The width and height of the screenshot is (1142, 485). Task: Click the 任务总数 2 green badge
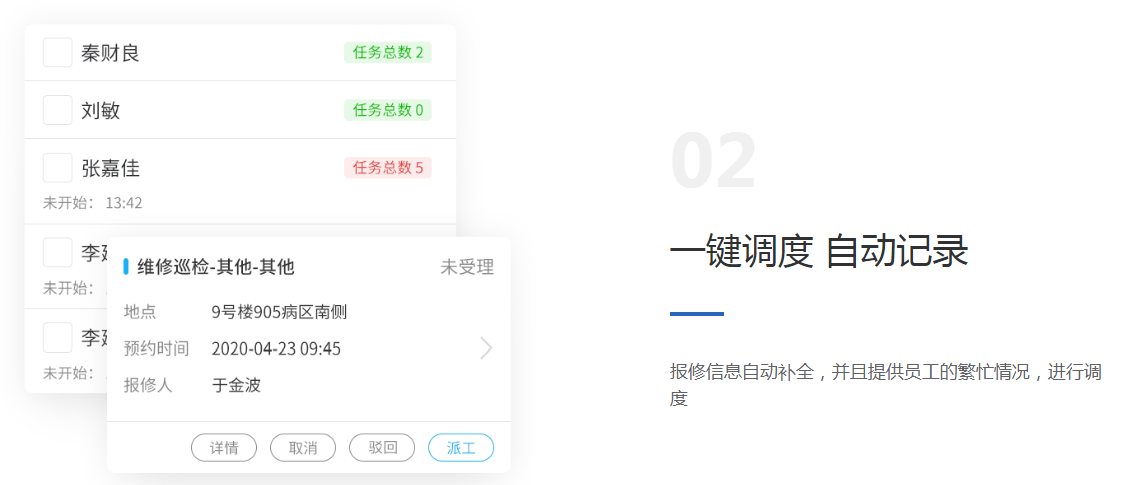click(388, 52)
